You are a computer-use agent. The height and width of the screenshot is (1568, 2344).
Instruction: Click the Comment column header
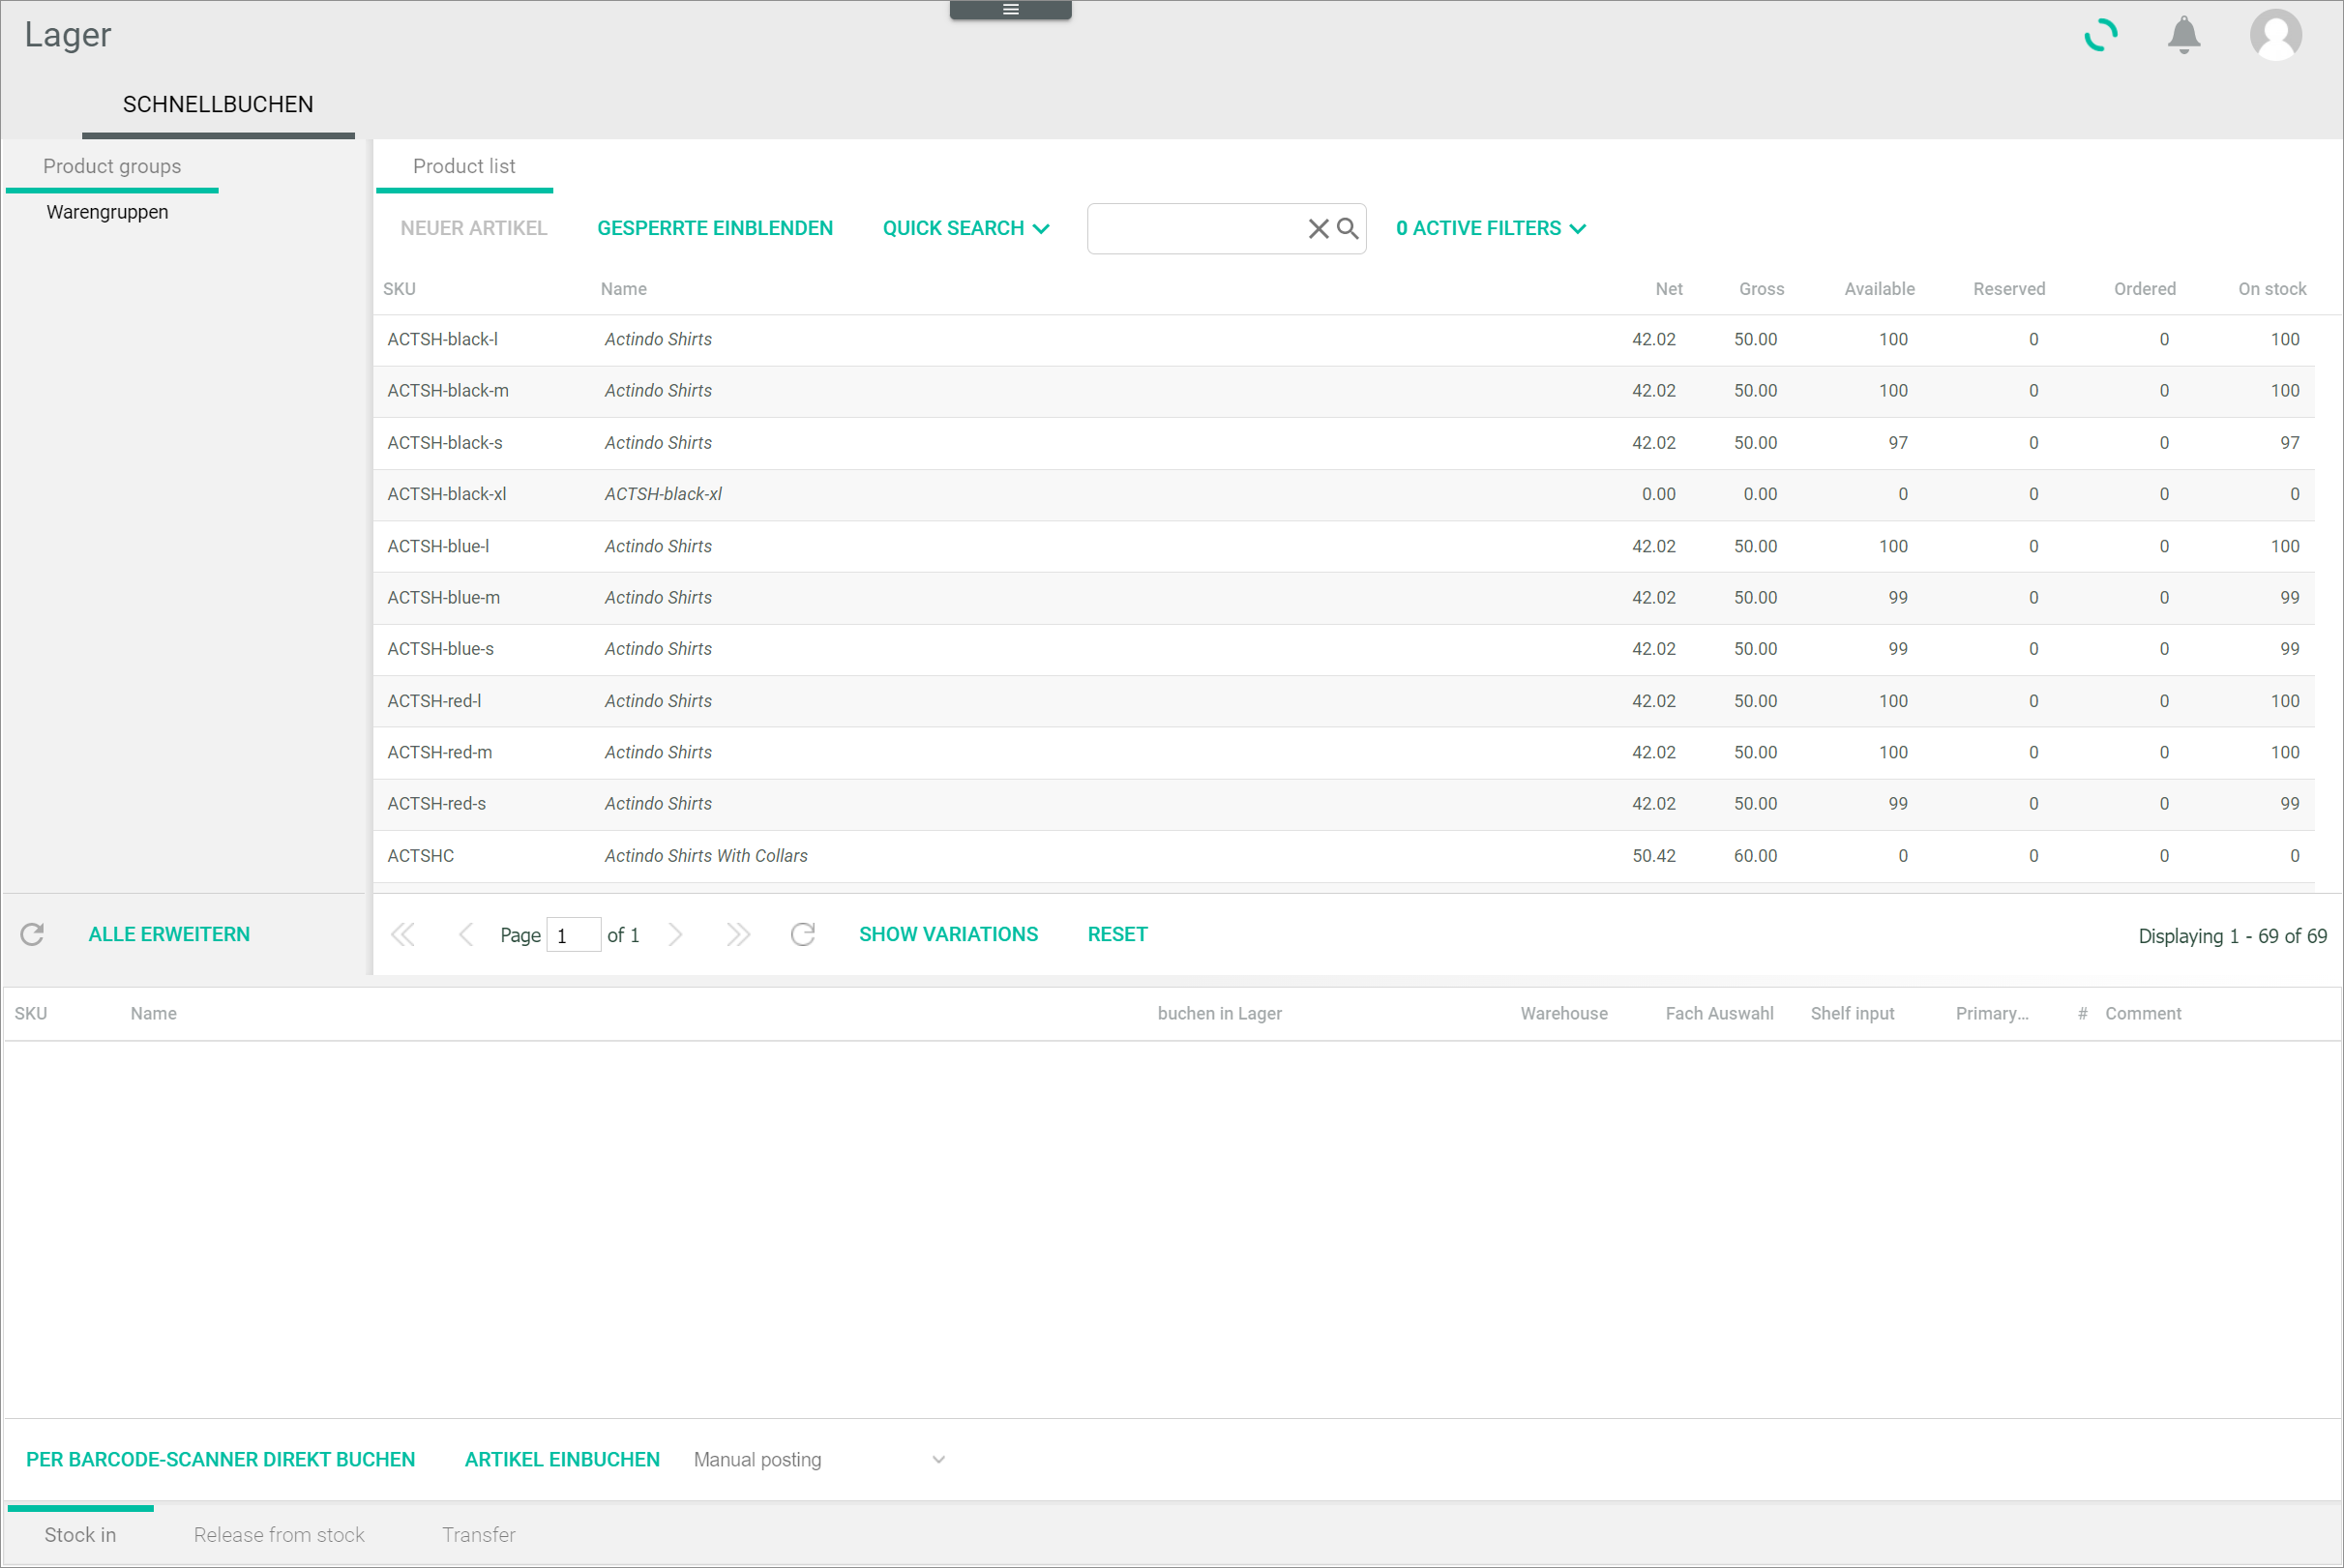(x=2143, y=1013)
